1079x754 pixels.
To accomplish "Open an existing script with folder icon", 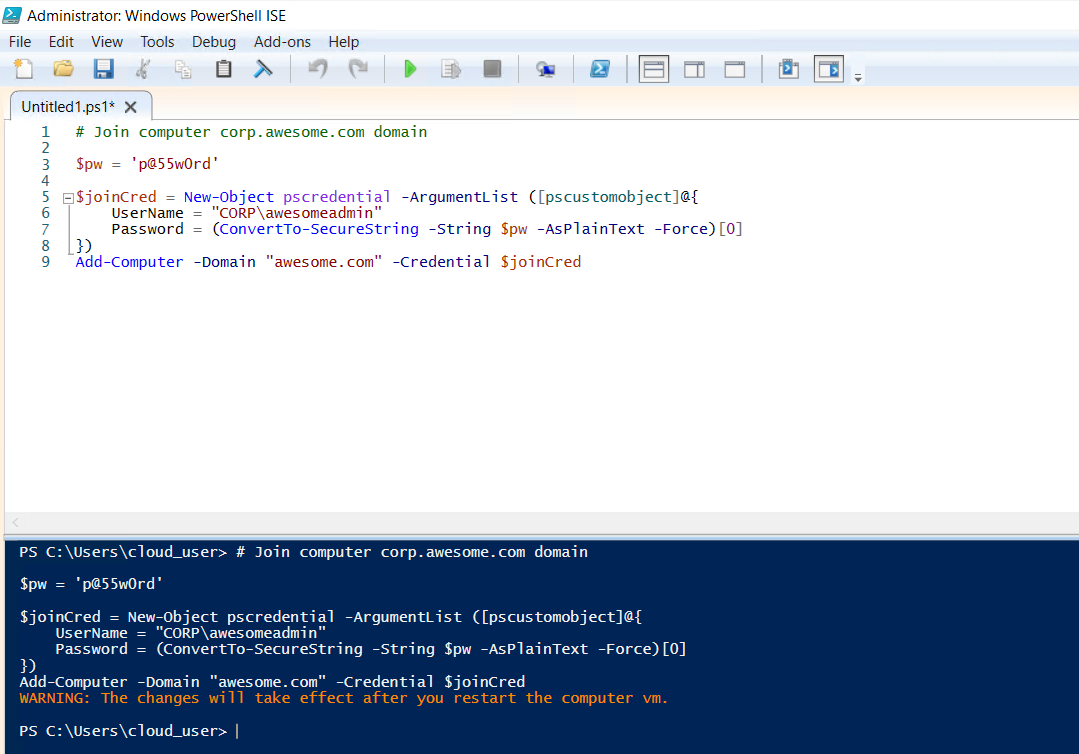I will pos(63,69).
